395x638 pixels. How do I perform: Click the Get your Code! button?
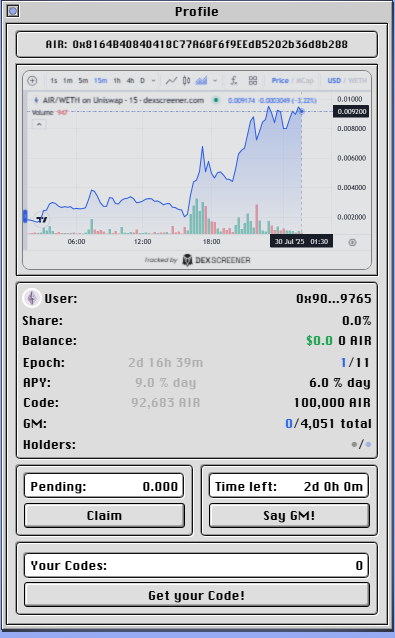pos(196,595)
